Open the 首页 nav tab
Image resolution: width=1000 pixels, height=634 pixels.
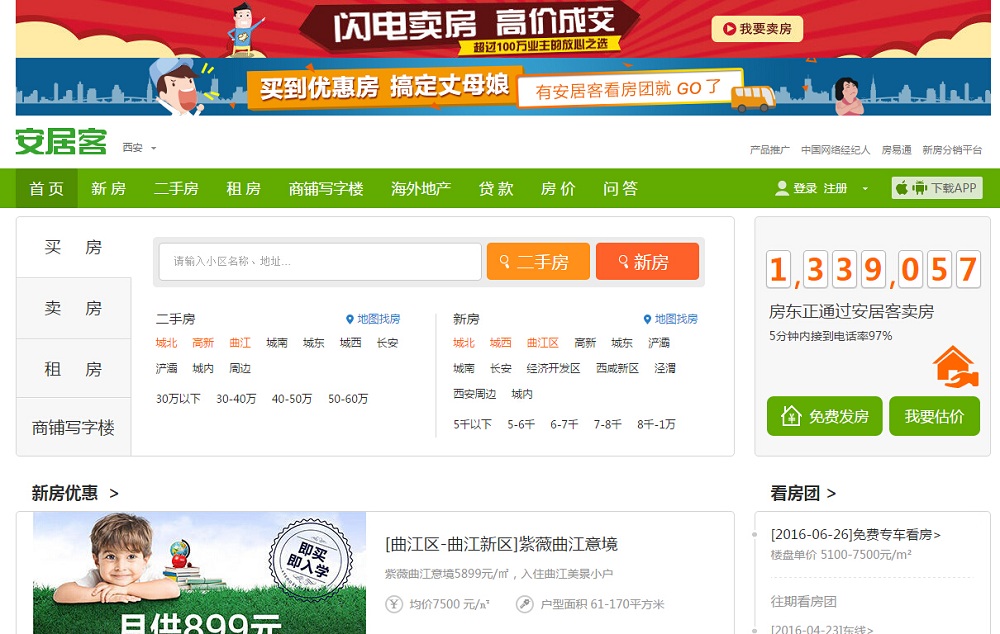[47, 188]
